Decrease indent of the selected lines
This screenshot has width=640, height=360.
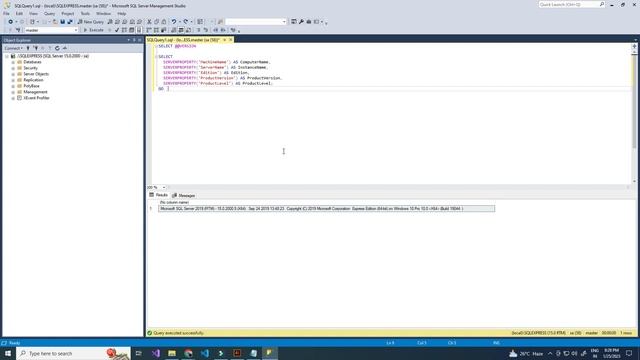[216, 30]
